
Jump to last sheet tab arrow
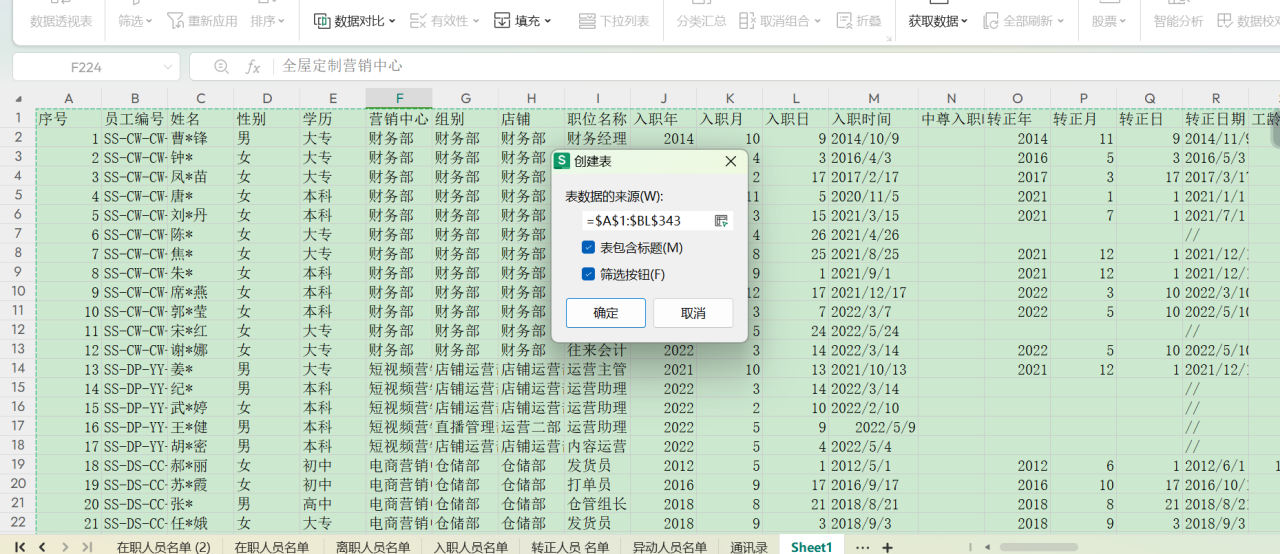pos(87,547)
